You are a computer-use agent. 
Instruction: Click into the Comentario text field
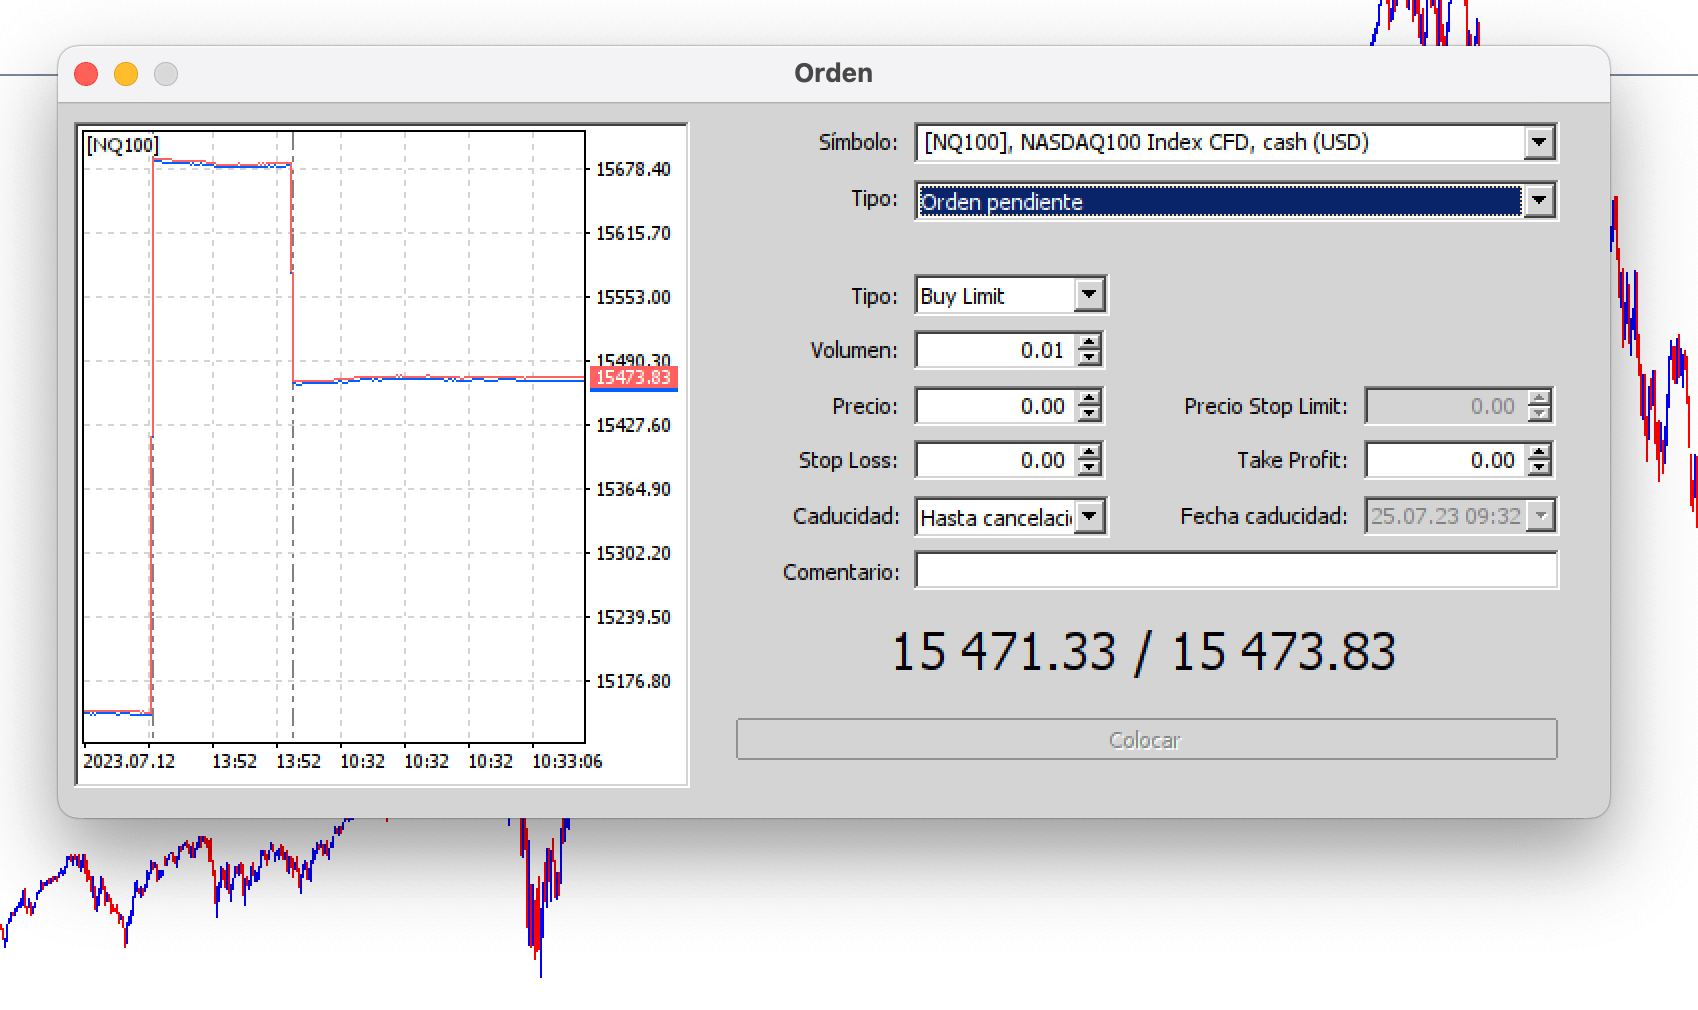(1236, 571)
